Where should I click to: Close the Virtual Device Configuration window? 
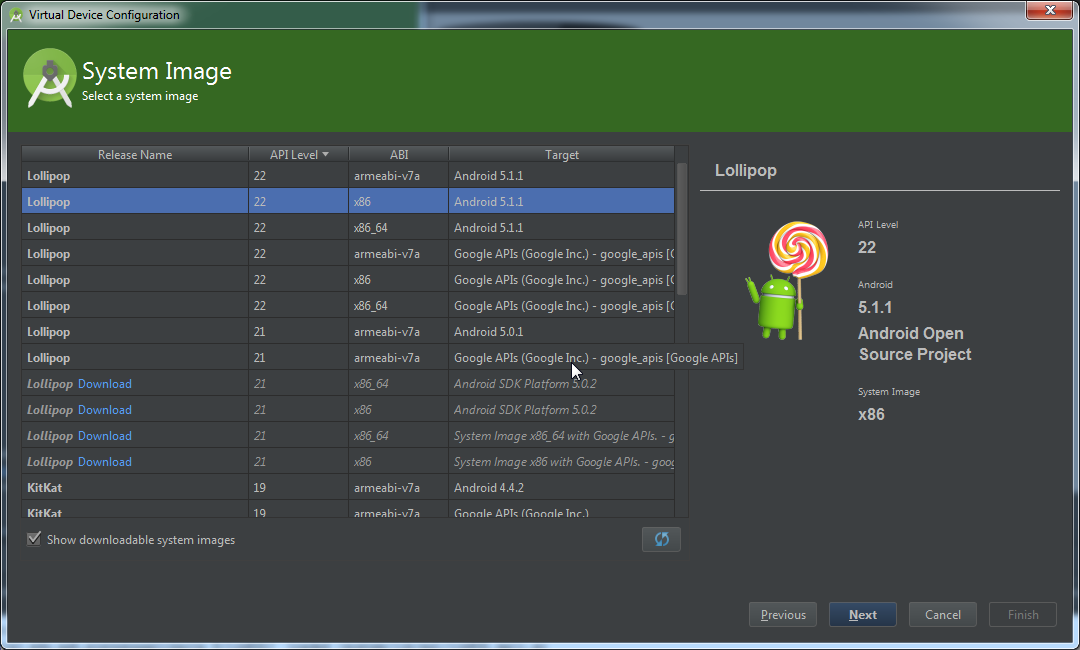tap(1050, 10)
